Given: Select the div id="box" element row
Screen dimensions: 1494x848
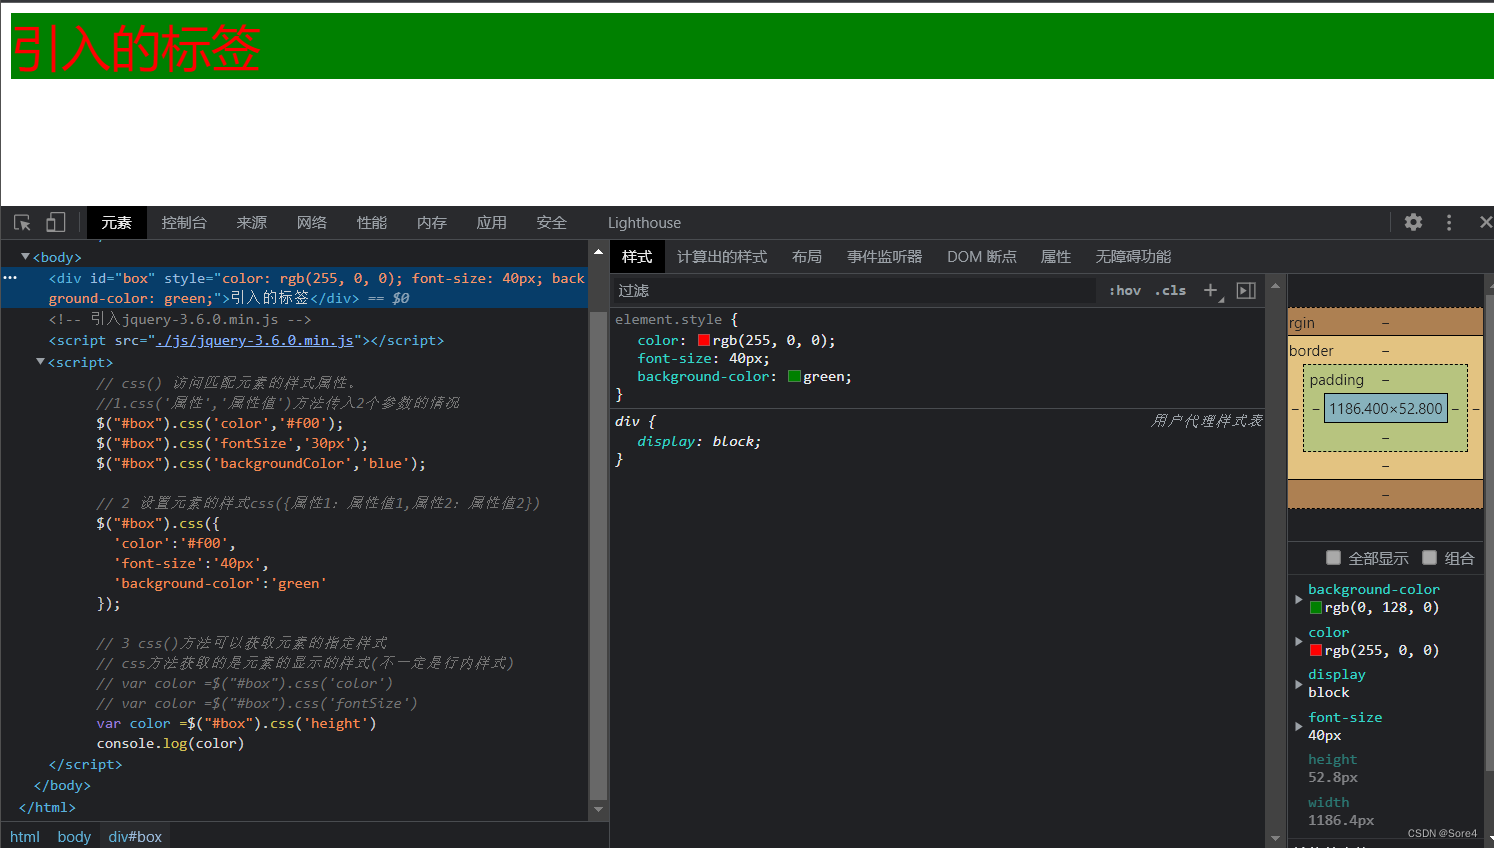Looking at the screenshot, I should click(295, 288).
